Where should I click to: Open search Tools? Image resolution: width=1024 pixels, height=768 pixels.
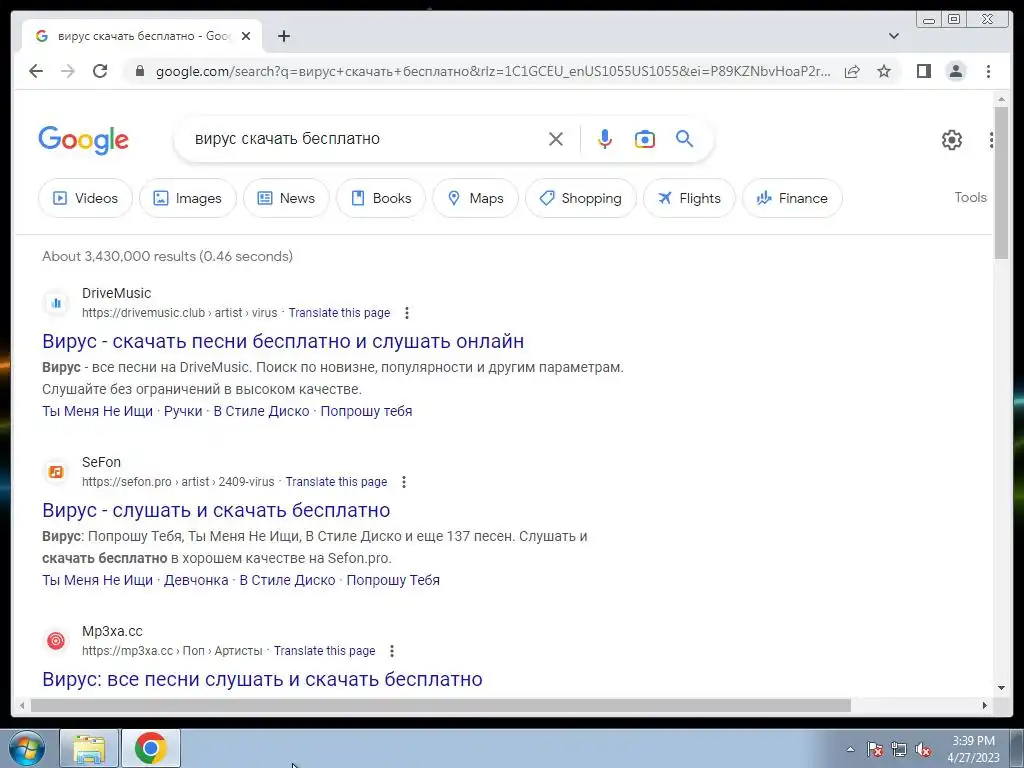pyautogui.click(x=970, y=197)
